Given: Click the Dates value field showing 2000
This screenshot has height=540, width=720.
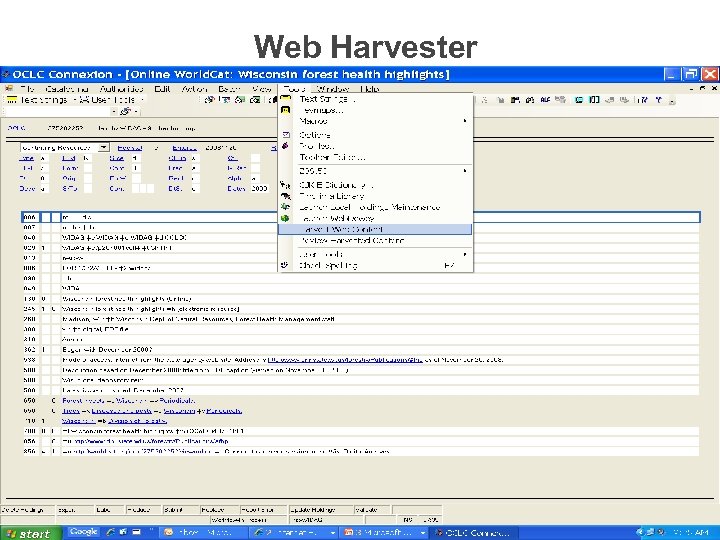Looking at the screenshot, I should (x=259, y=188).
